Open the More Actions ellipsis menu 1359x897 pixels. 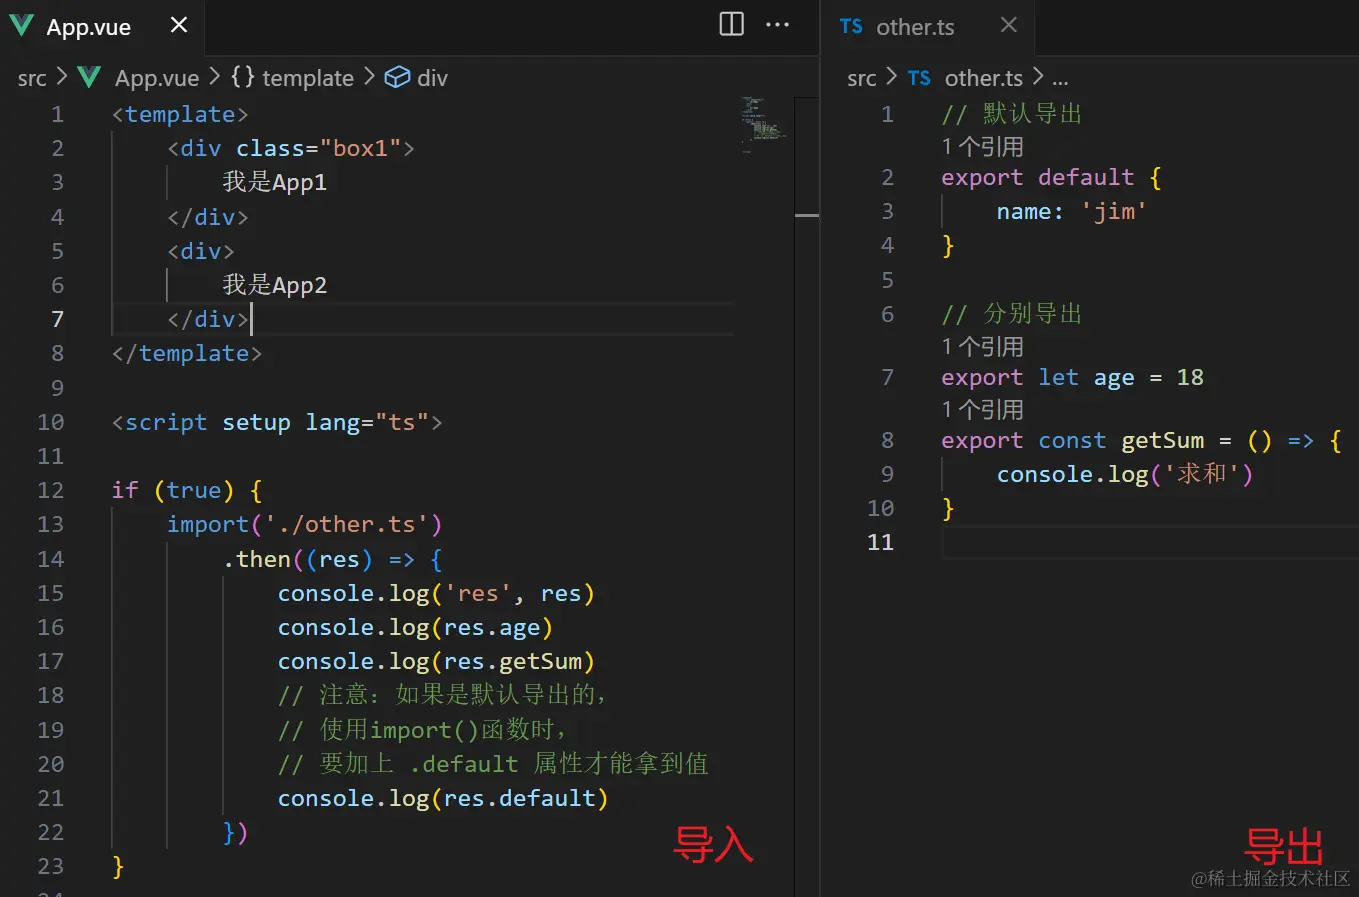click(x=777, y=24)
